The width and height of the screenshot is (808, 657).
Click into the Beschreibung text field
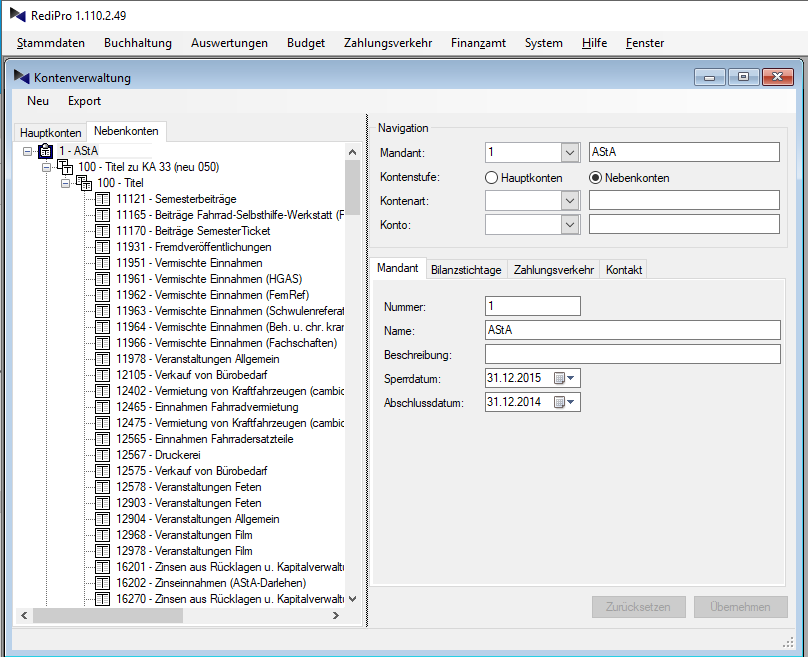(x=632, y=354)
